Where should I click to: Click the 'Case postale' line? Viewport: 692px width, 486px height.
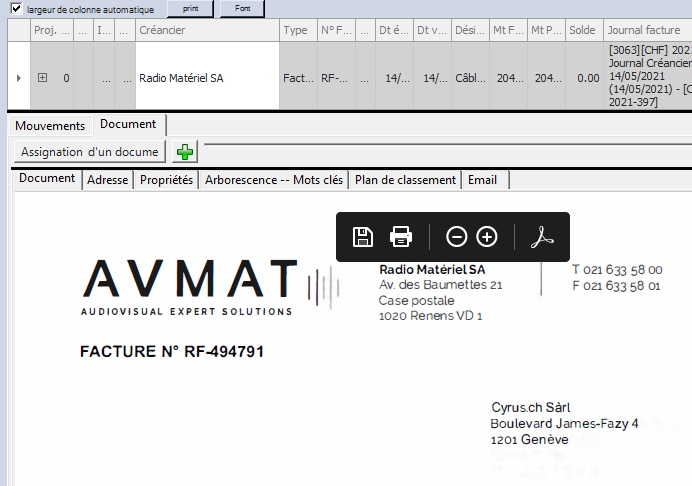point(416,301)
